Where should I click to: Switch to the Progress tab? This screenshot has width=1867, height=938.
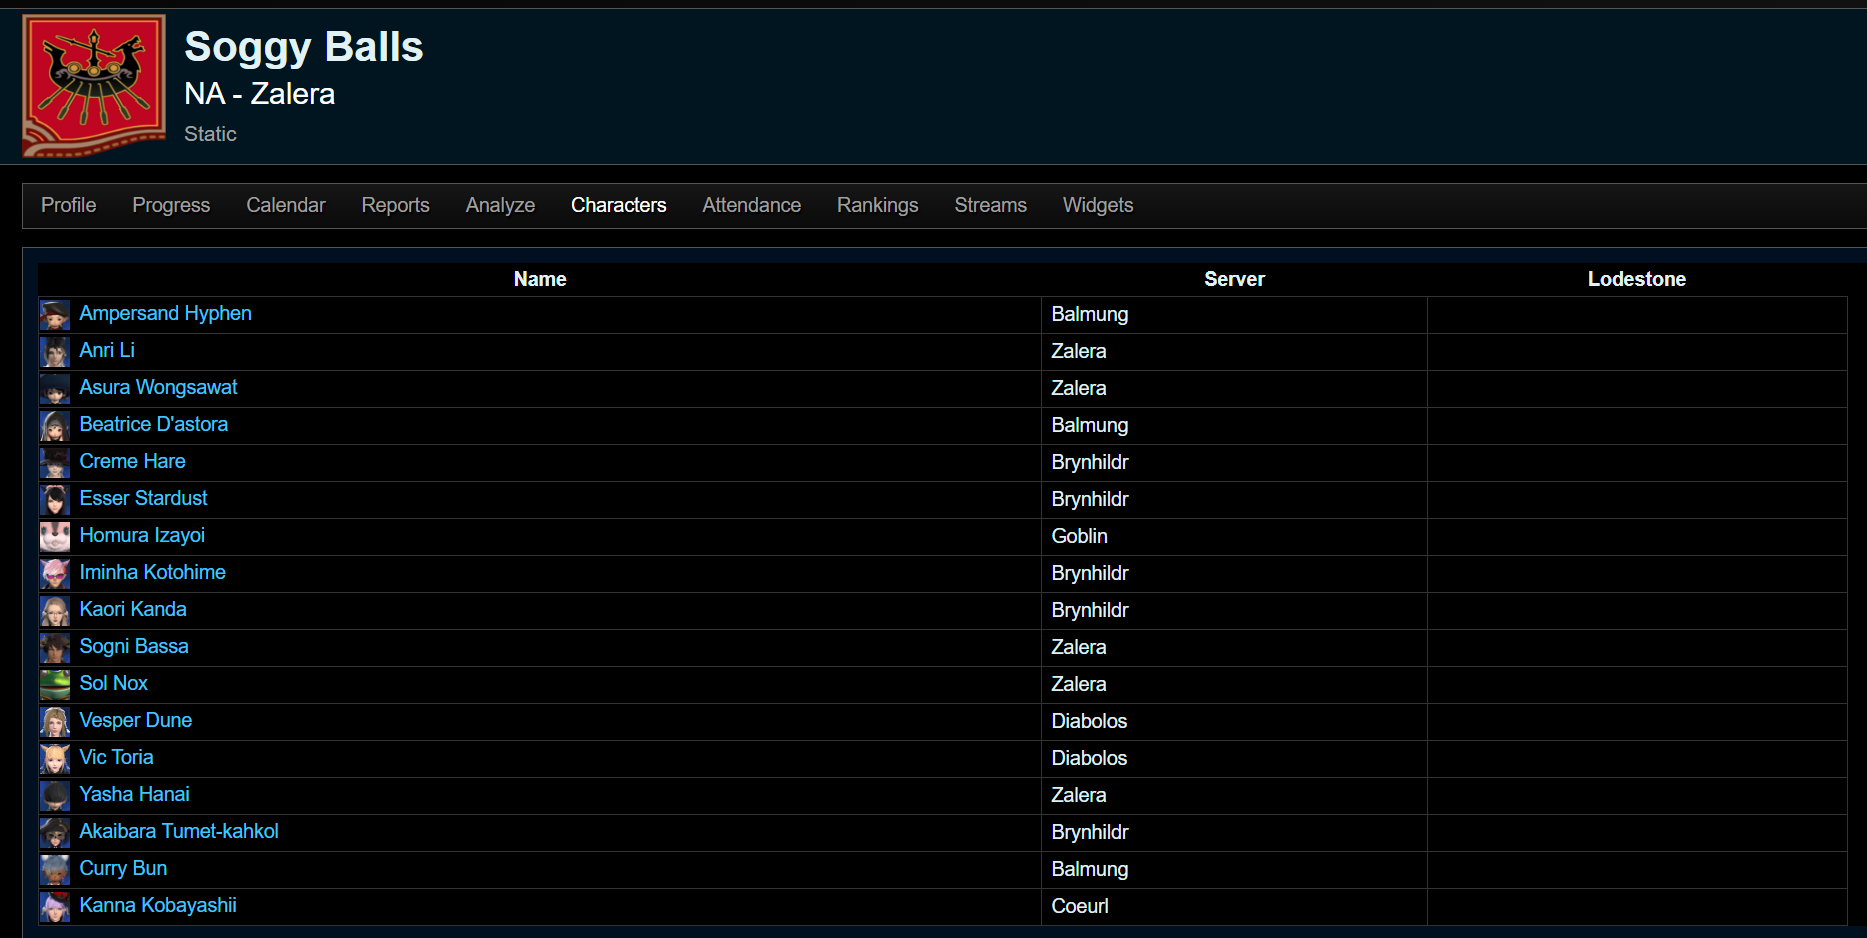pos(171,205)
